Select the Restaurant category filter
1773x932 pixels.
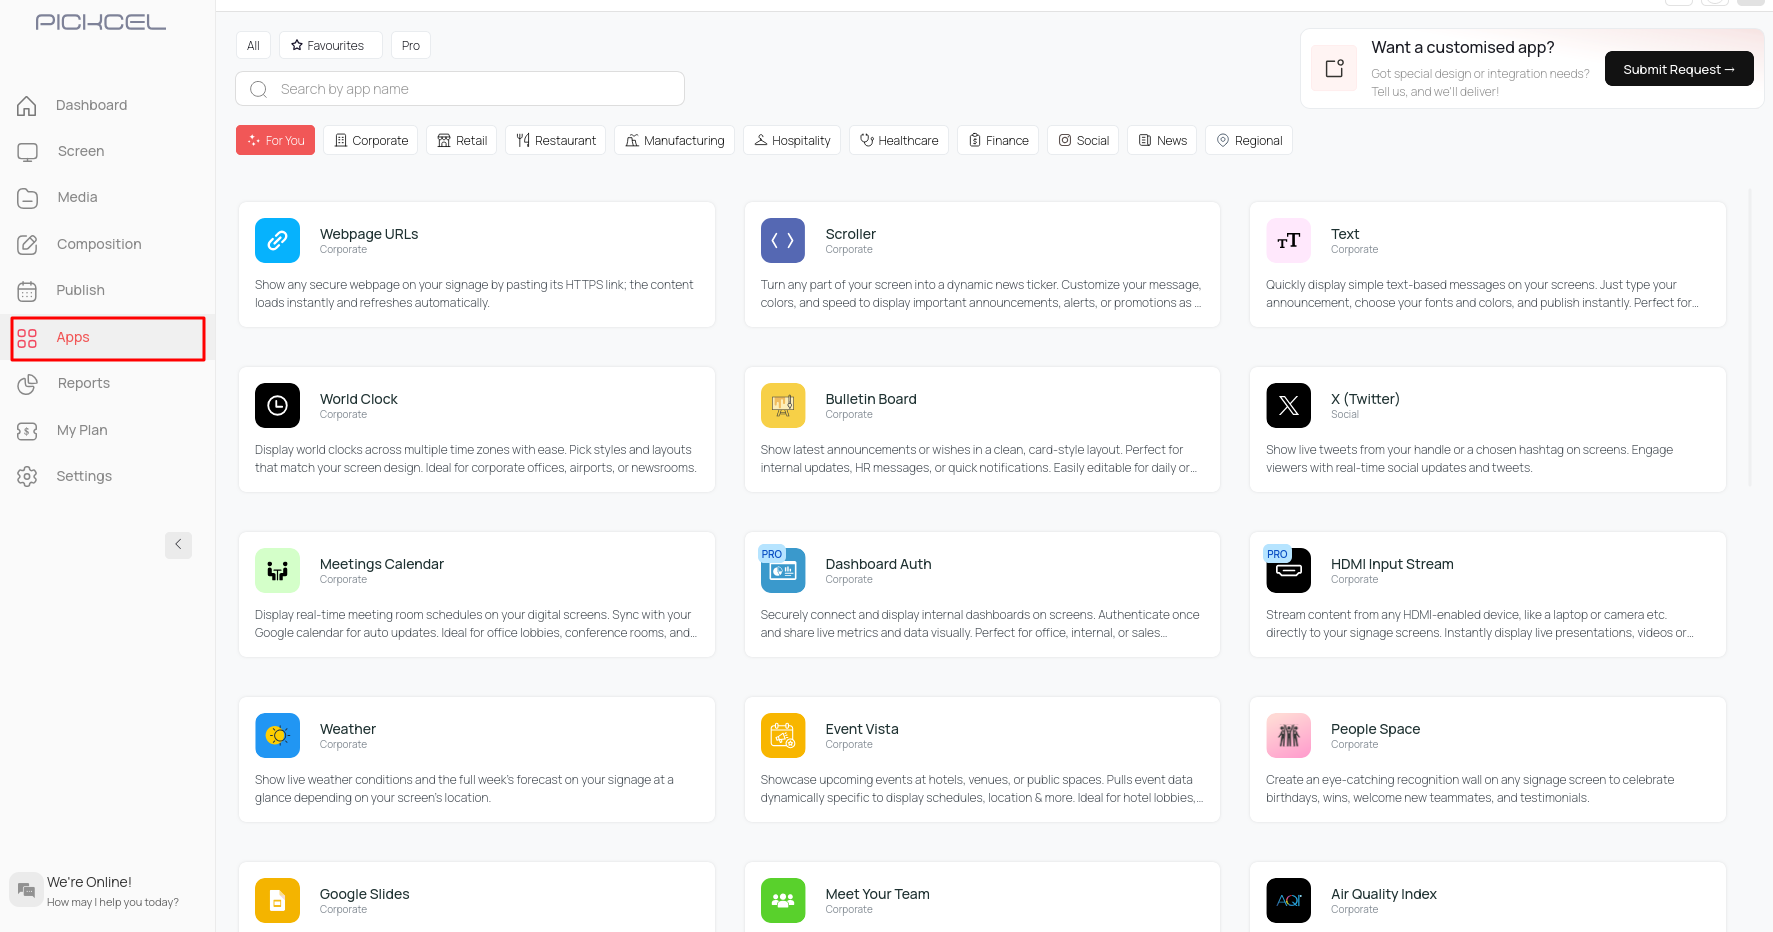pyautogui.click(x=555, y=141)
